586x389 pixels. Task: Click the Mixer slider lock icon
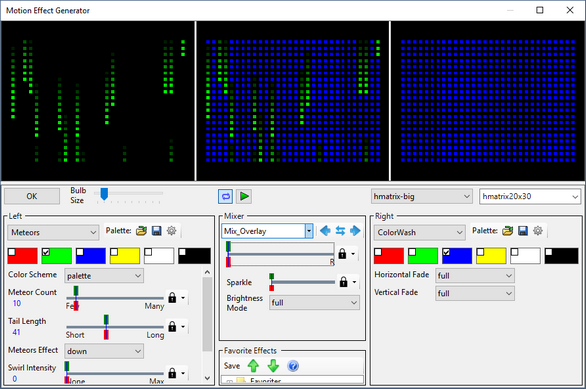click(342, 254)
